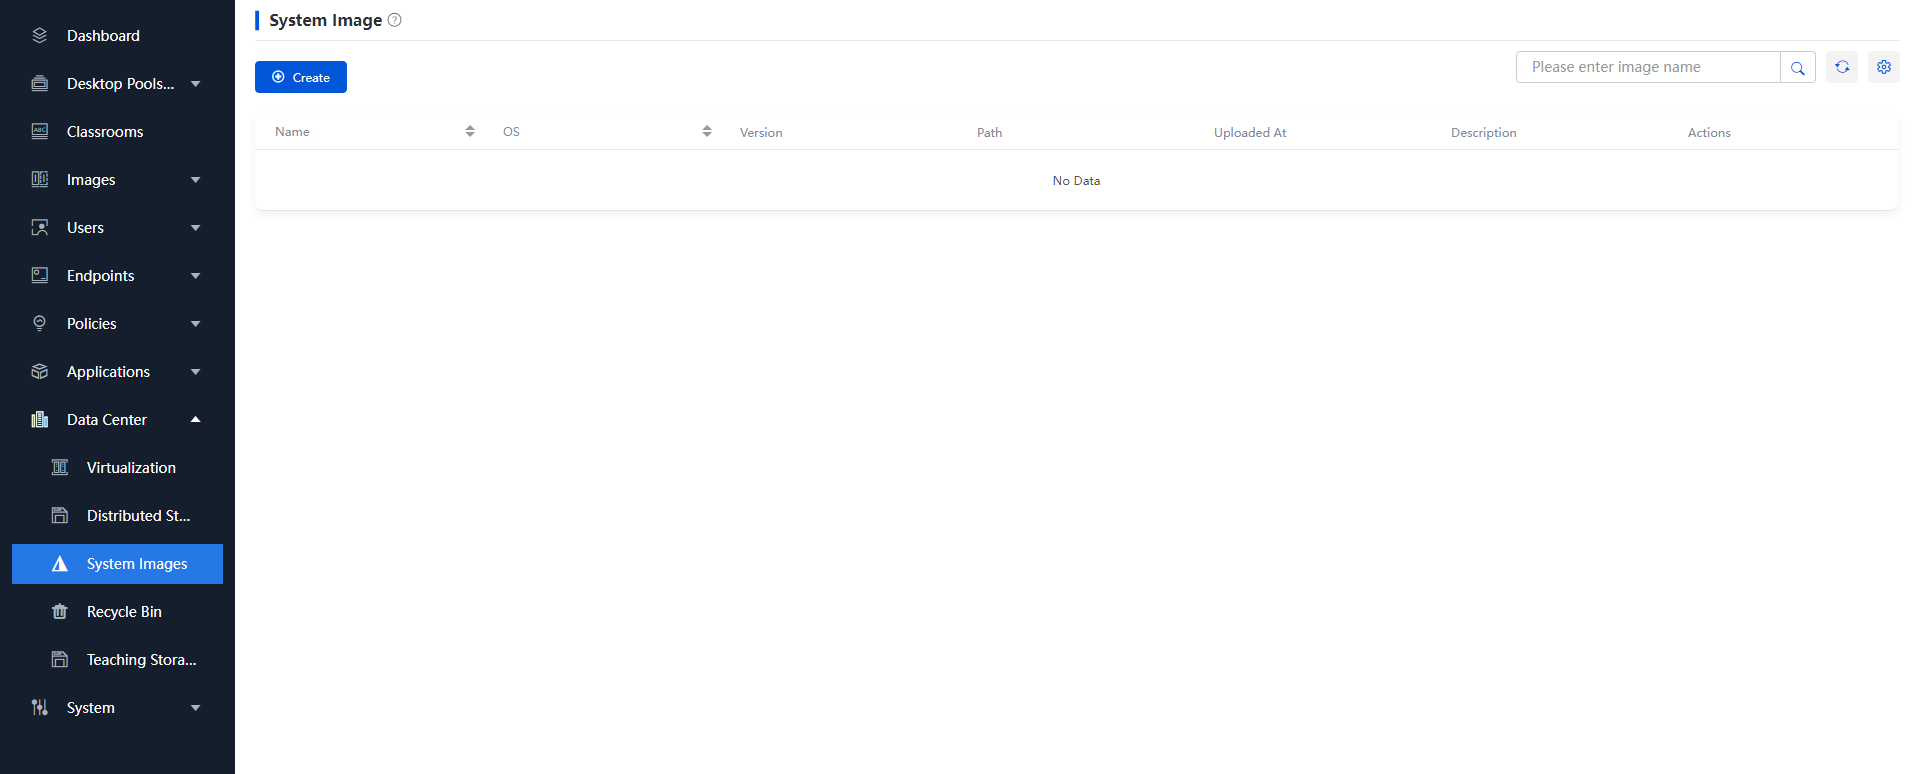Click the Dashboard icon in sidebar
The width and height of the screenshot is (1913, 774).
pos(40,36)
